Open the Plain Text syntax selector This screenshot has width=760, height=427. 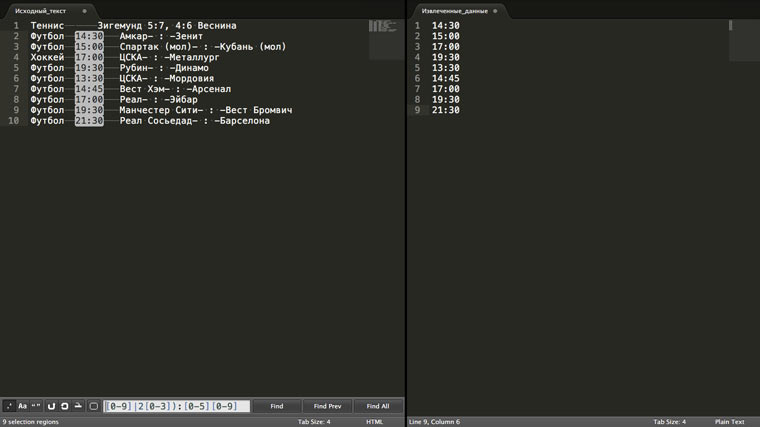point(729,422)
